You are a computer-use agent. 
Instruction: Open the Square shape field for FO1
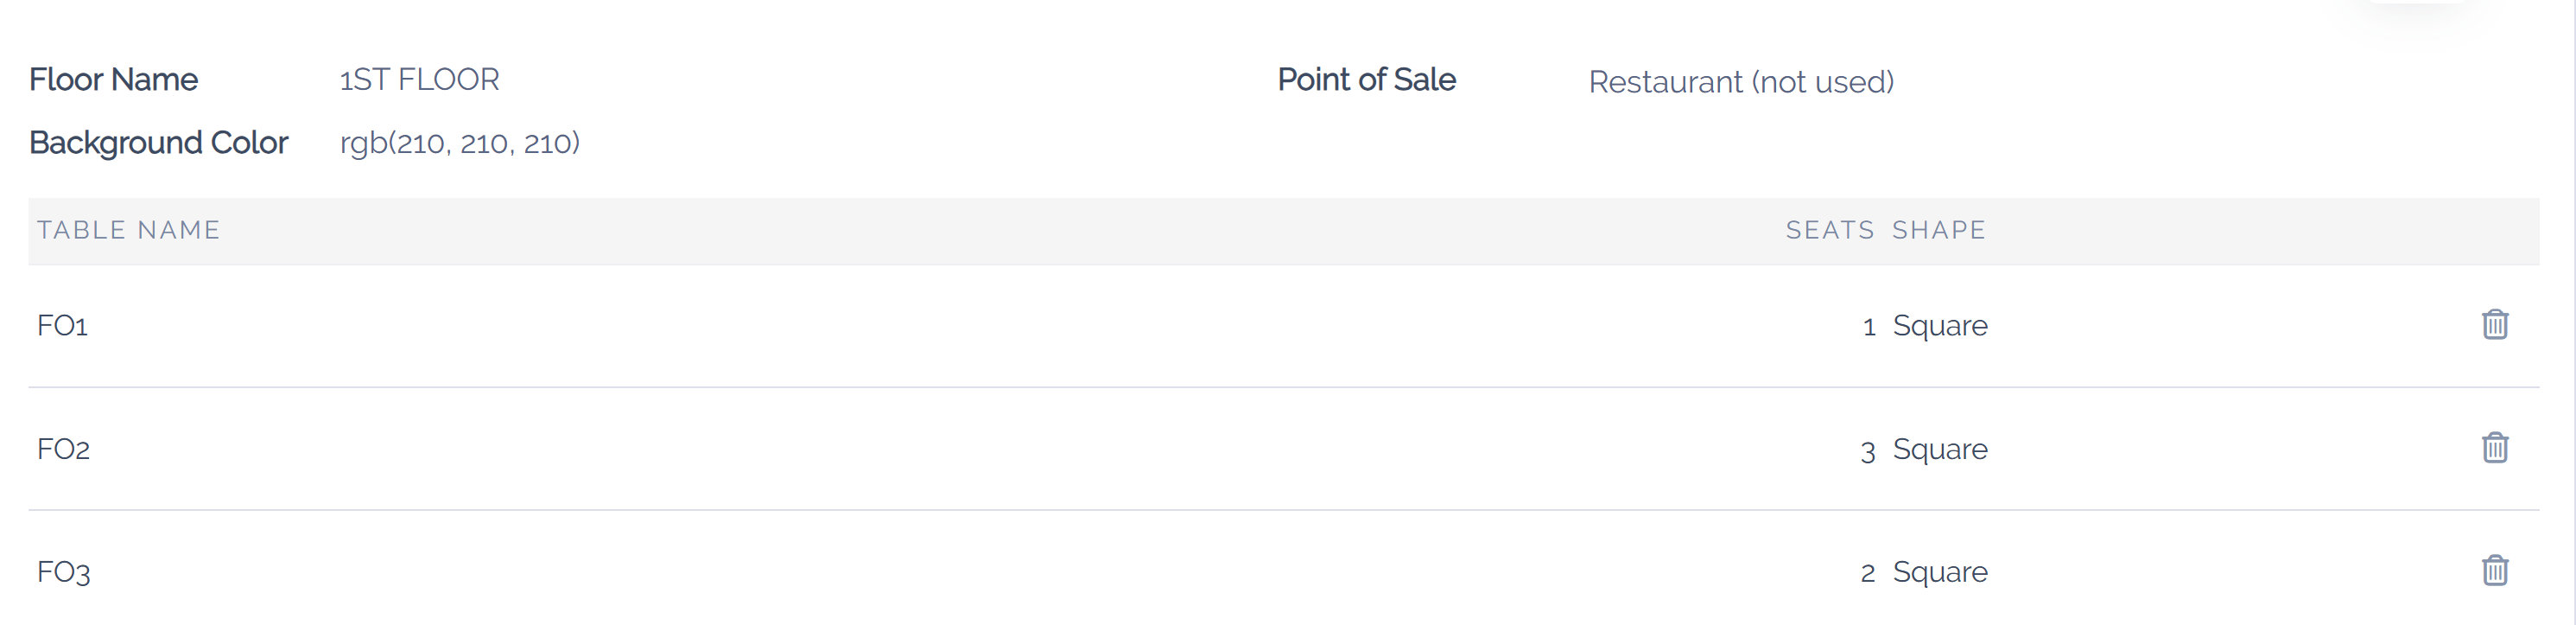[x=1939, y=326]
